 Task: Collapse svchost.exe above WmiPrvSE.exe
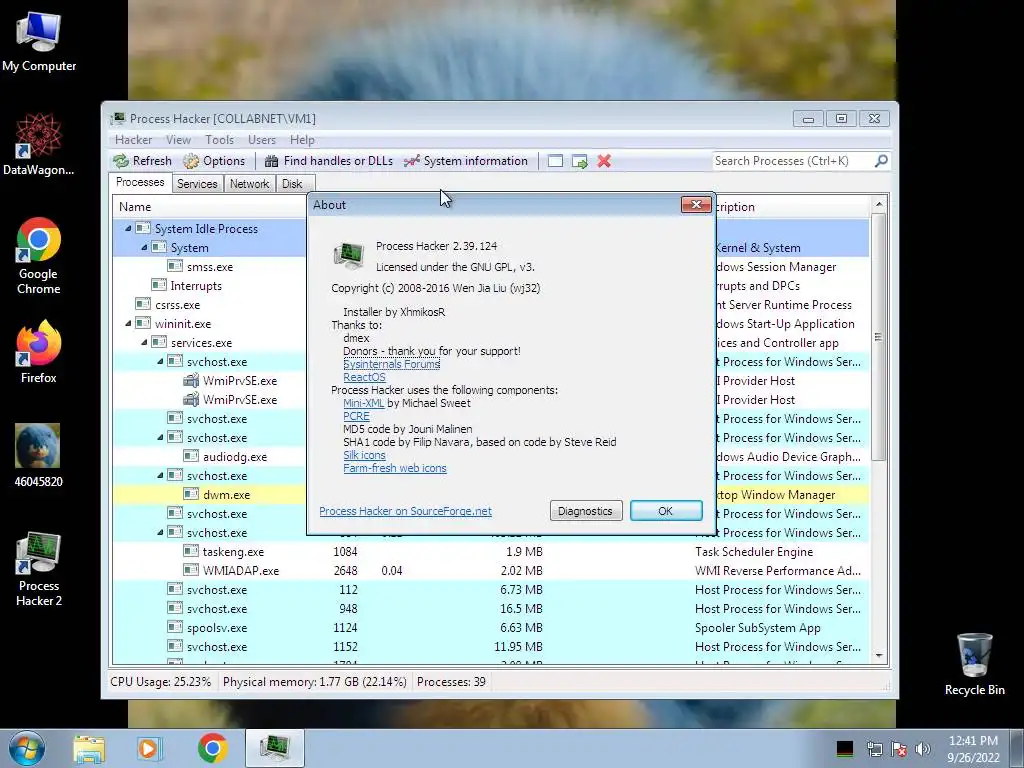click(x=160, y=361)
